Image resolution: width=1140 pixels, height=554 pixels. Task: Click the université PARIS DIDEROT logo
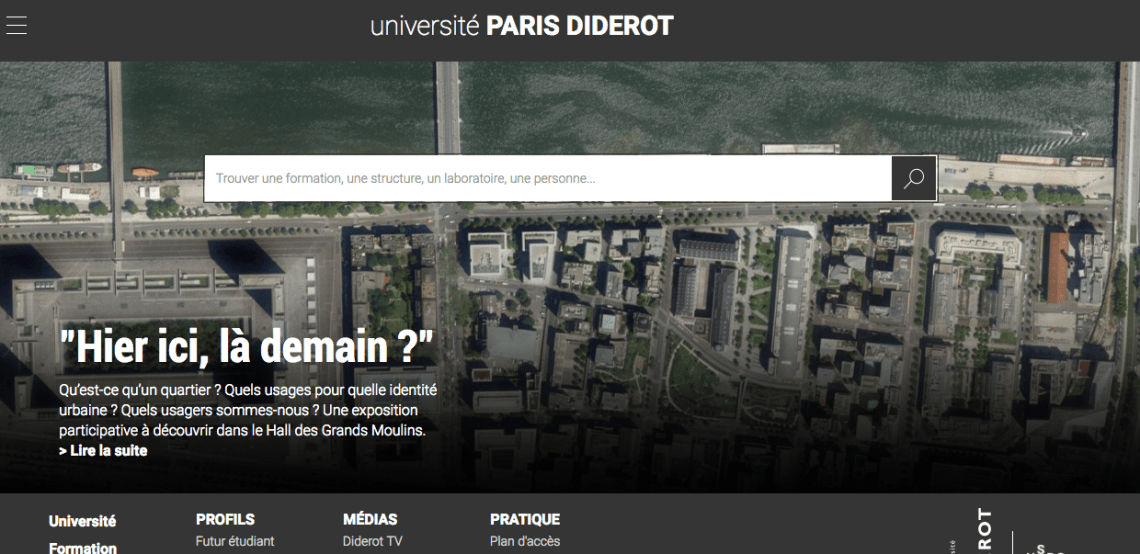(522, 26)
